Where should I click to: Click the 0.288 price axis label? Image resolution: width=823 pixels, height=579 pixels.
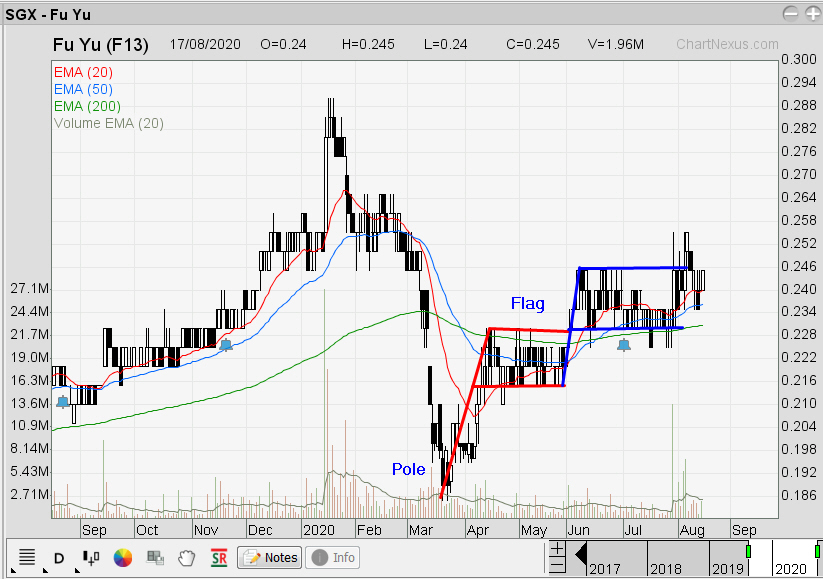(799, 105)
